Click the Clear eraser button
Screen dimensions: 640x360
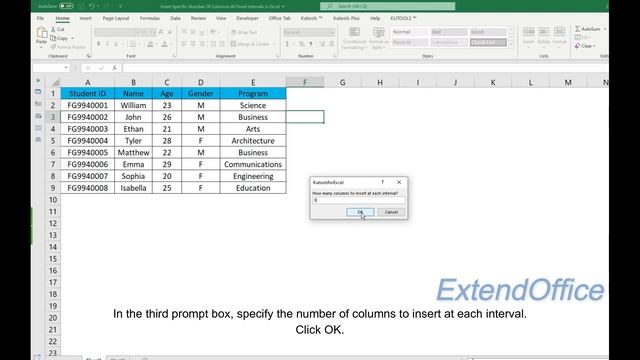[584, 46]
